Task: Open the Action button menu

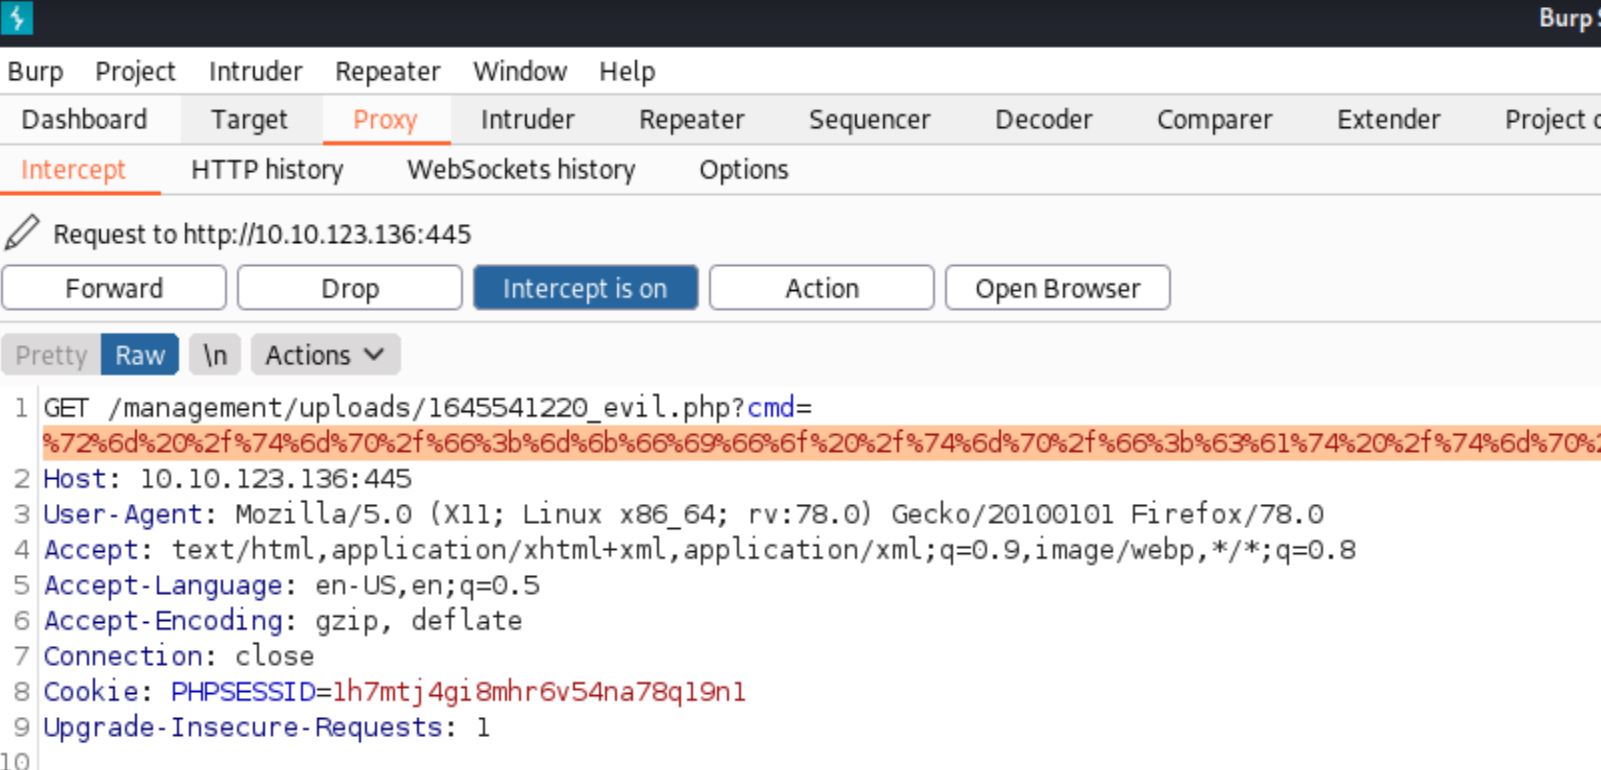Action: (821, 288)
